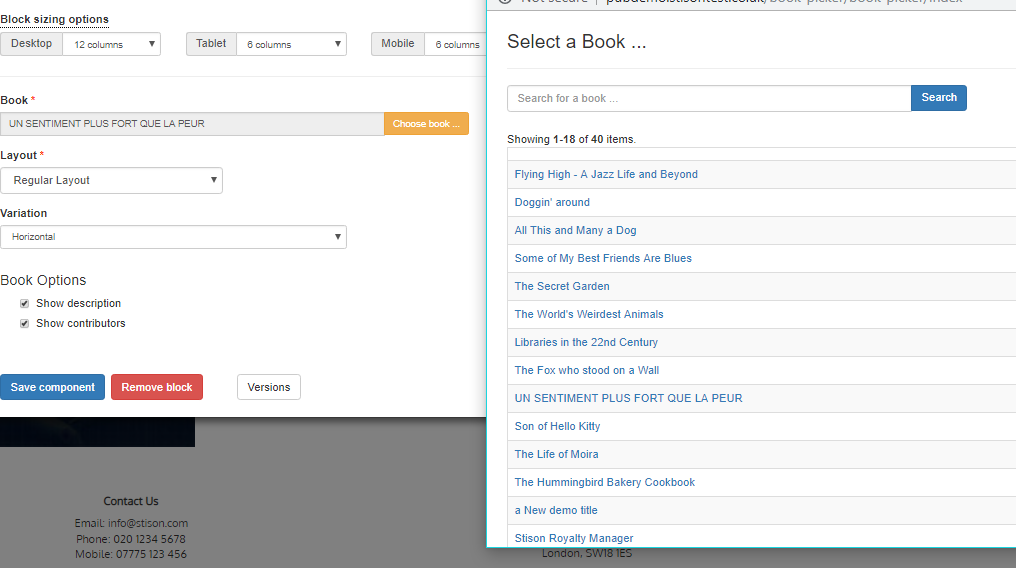This screenshot has width=1016, height=568.
Task: Click the Save component button
Action: pyautogui.click(x=52, y=387)
